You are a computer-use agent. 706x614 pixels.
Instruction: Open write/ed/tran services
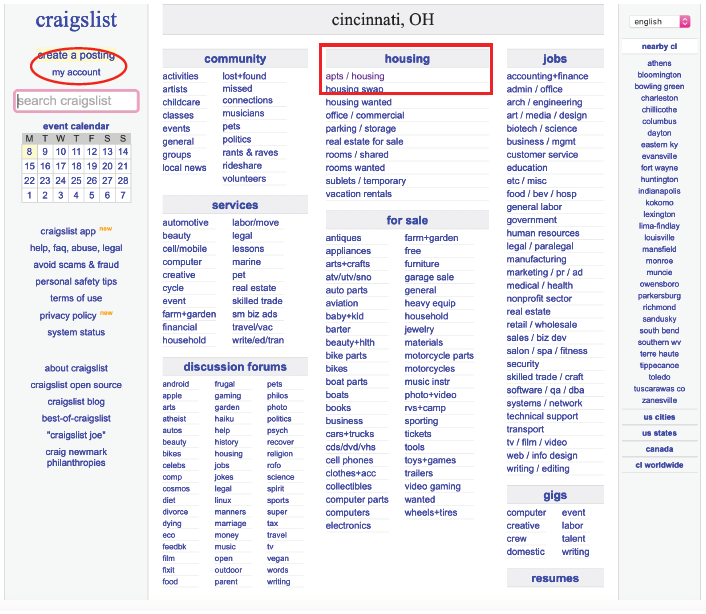(x=258, y=340)
